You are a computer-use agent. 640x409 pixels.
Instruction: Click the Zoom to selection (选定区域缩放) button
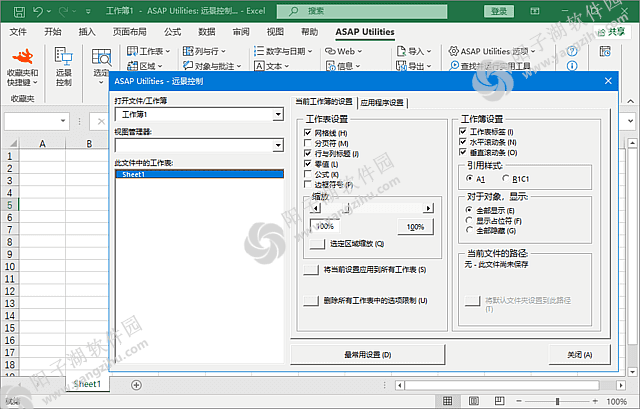point(317,244)
